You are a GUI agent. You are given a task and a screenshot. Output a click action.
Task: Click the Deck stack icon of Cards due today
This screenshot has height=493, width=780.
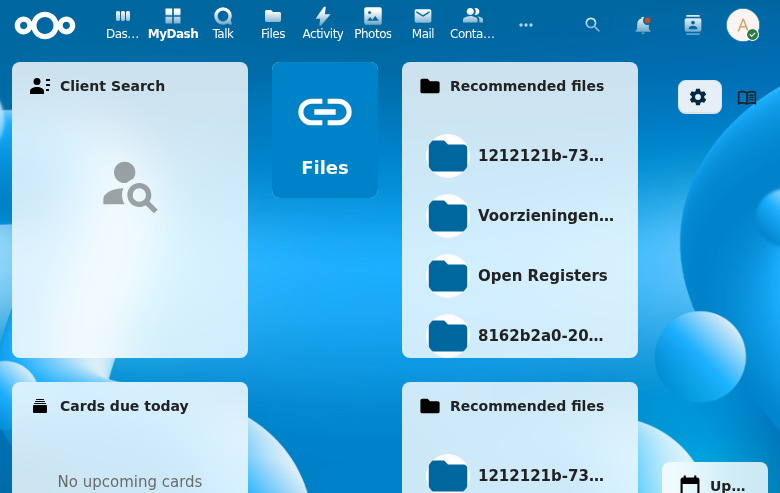click(x=40, y=406)
